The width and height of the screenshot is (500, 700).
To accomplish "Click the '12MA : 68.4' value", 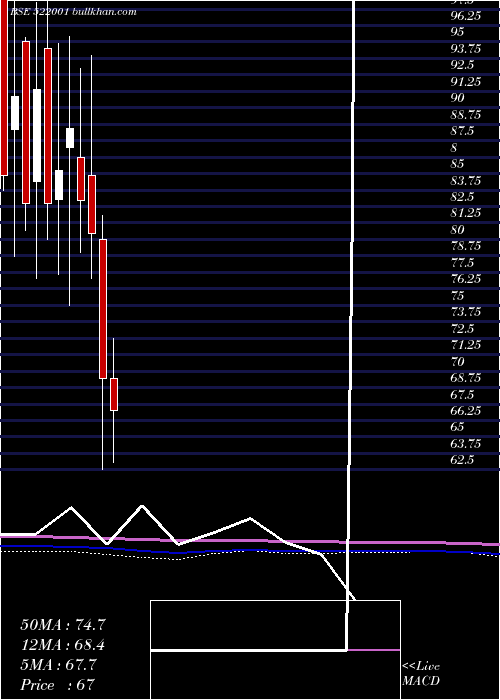I will tap(63, 645).
